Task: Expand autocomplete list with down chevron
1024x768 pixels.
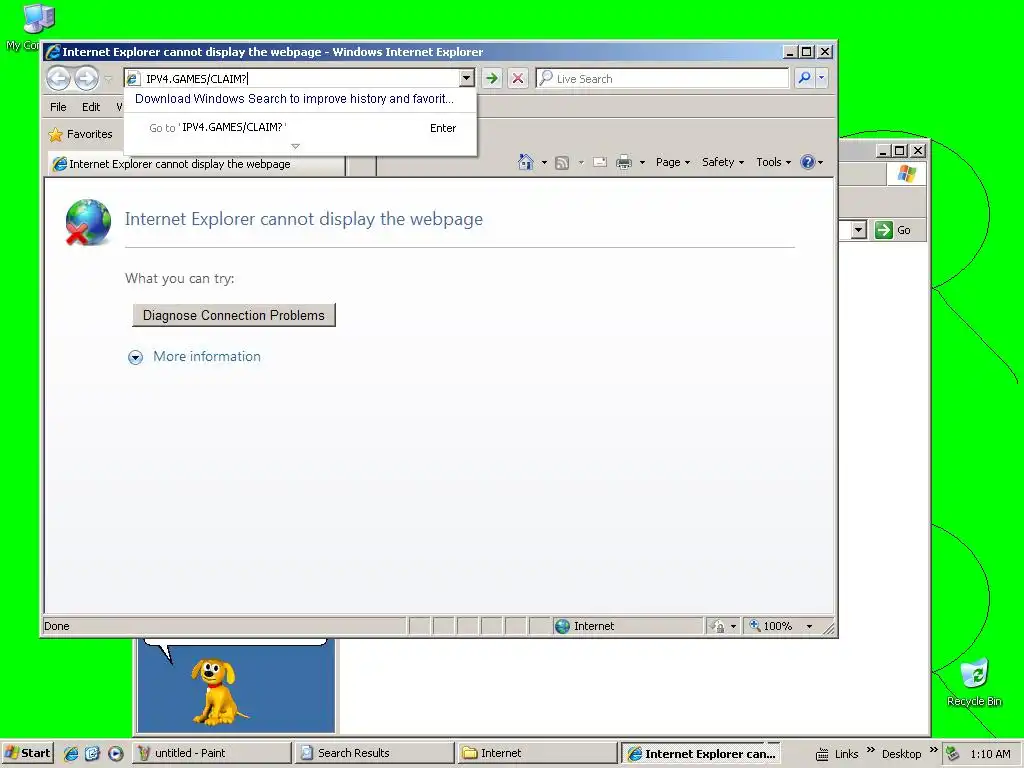Action: point(295,146)
